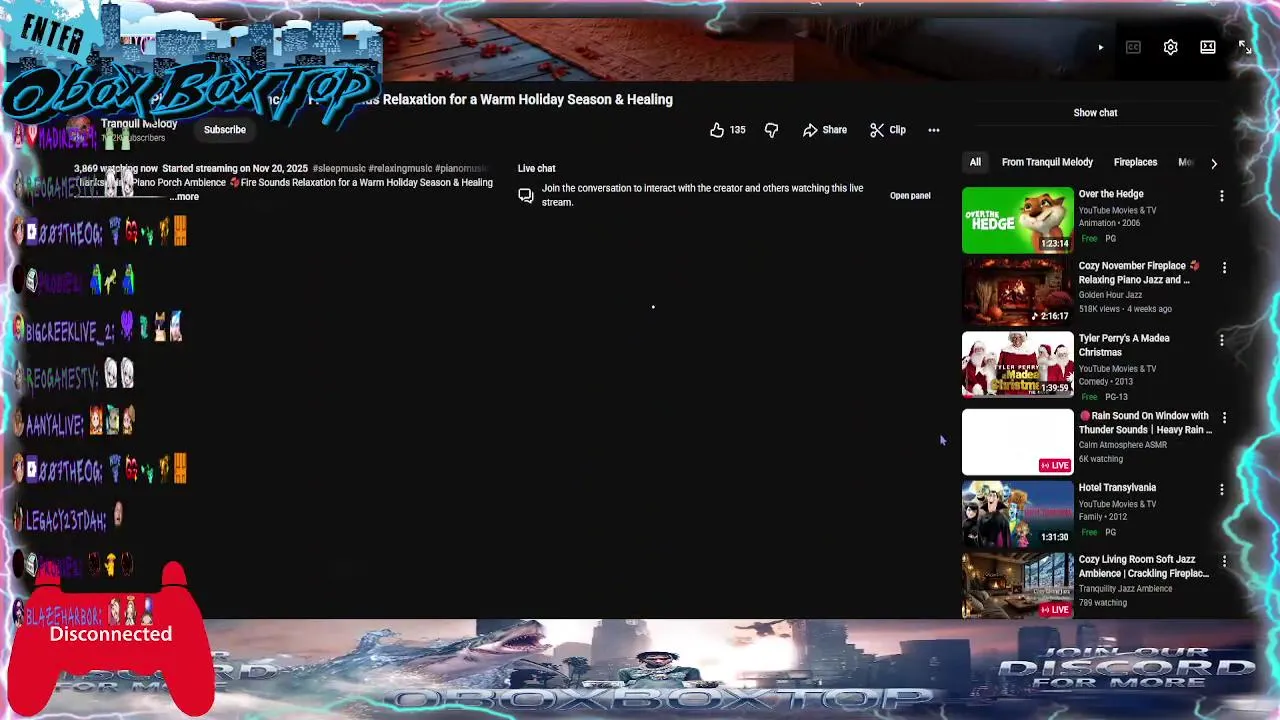Open options menu for Cozy Living Room Soft Jazz

click(x=1224, y=562)
